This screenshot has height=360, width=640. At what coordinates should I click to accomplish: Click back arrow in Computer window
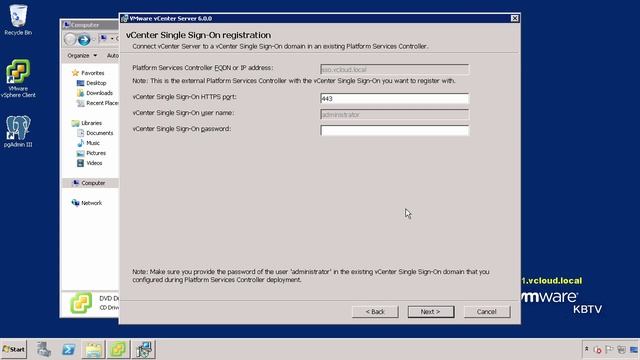[x=70, y=39]
